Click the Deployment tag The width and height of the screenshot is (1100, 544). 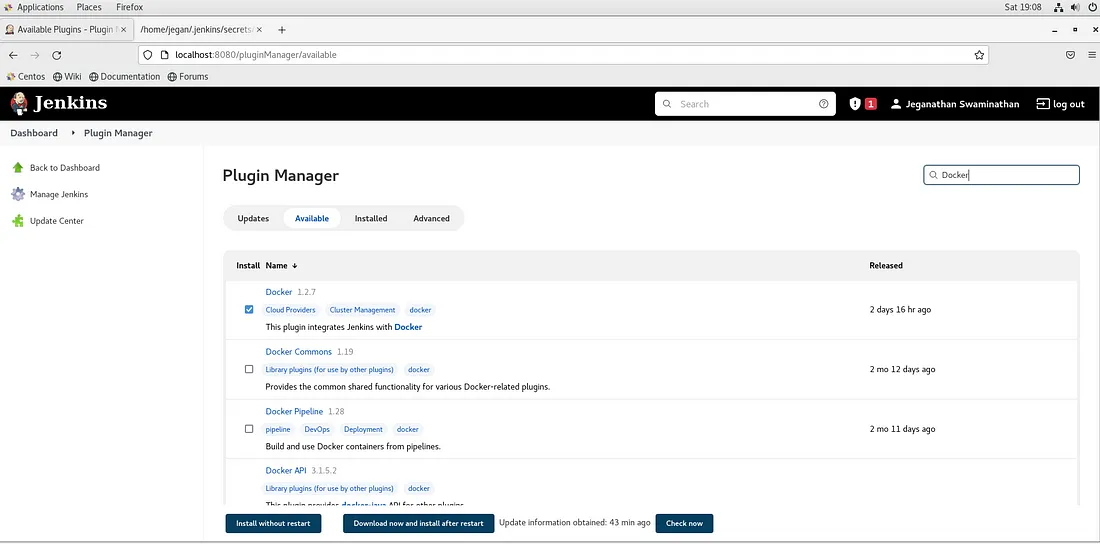point(363,429)
